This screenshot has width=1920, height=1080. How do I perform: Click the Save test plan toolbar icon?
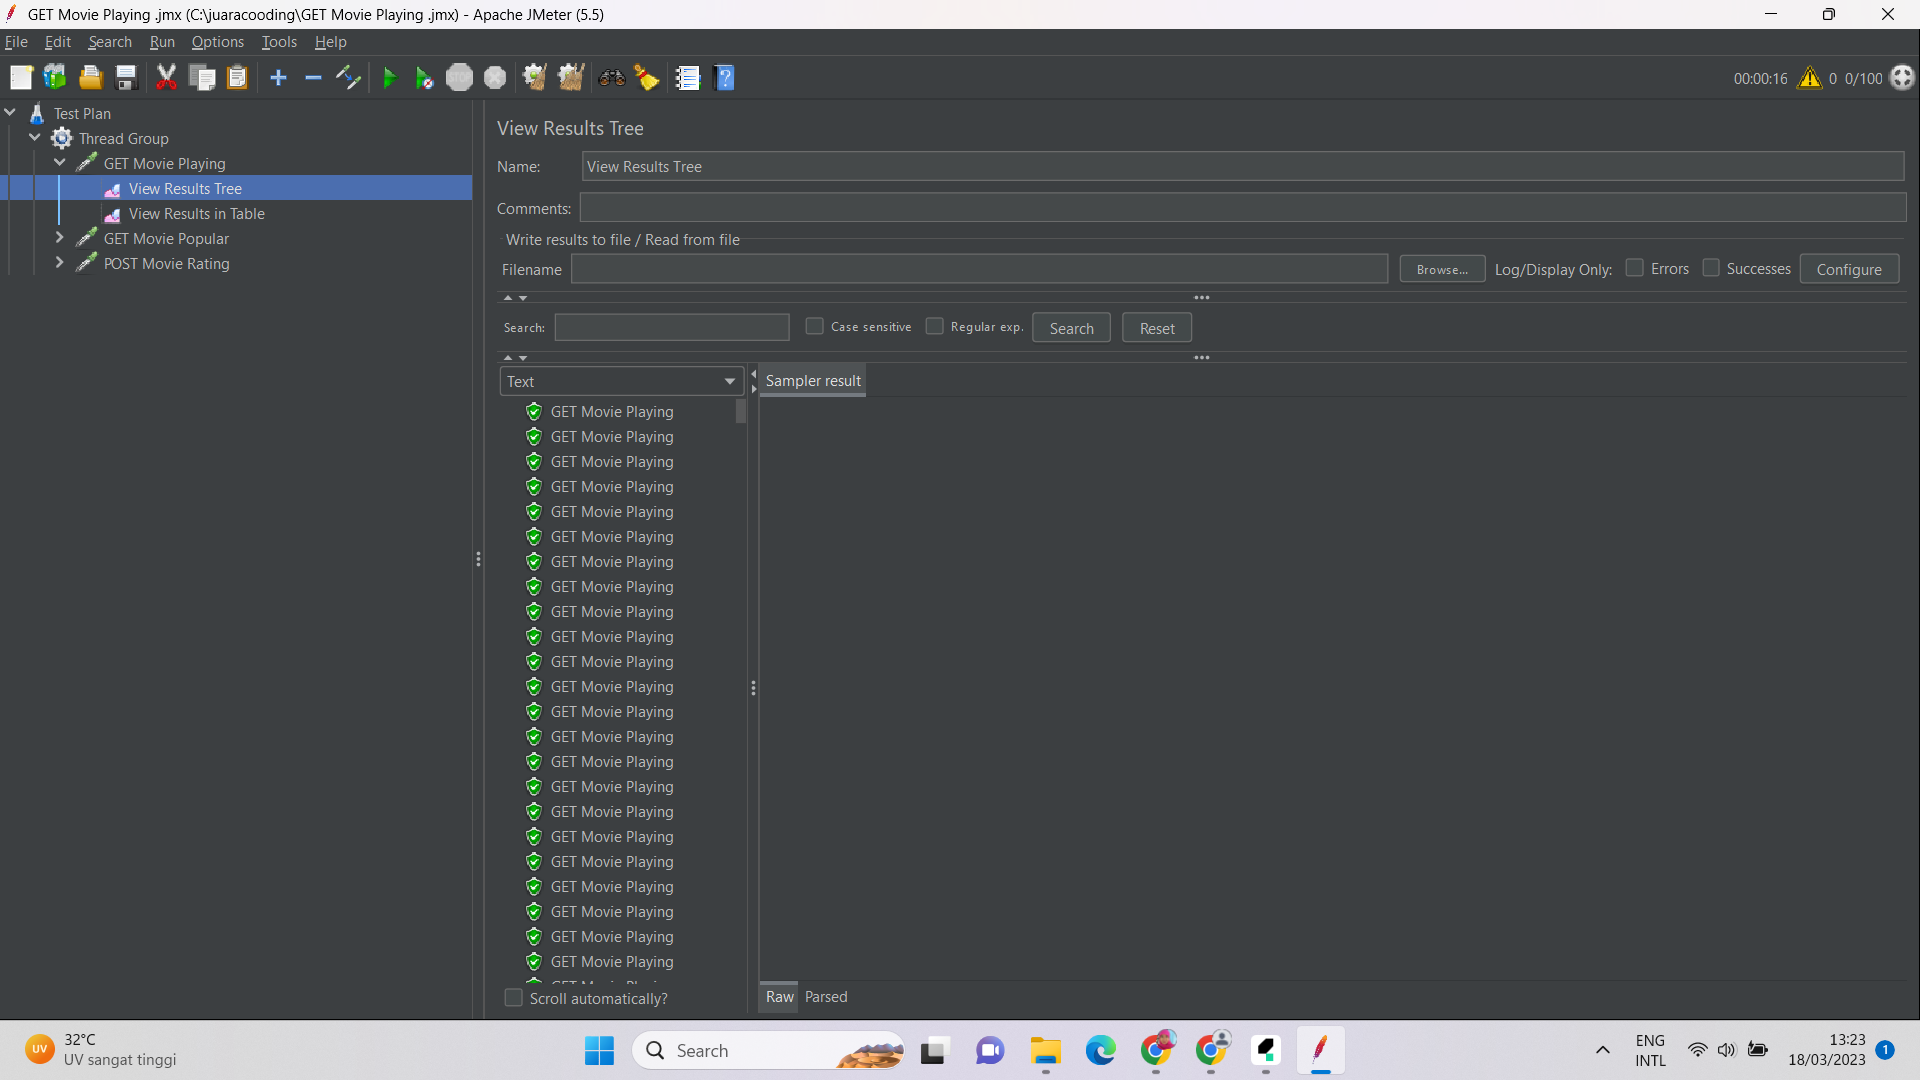click(x=125, y=77)
